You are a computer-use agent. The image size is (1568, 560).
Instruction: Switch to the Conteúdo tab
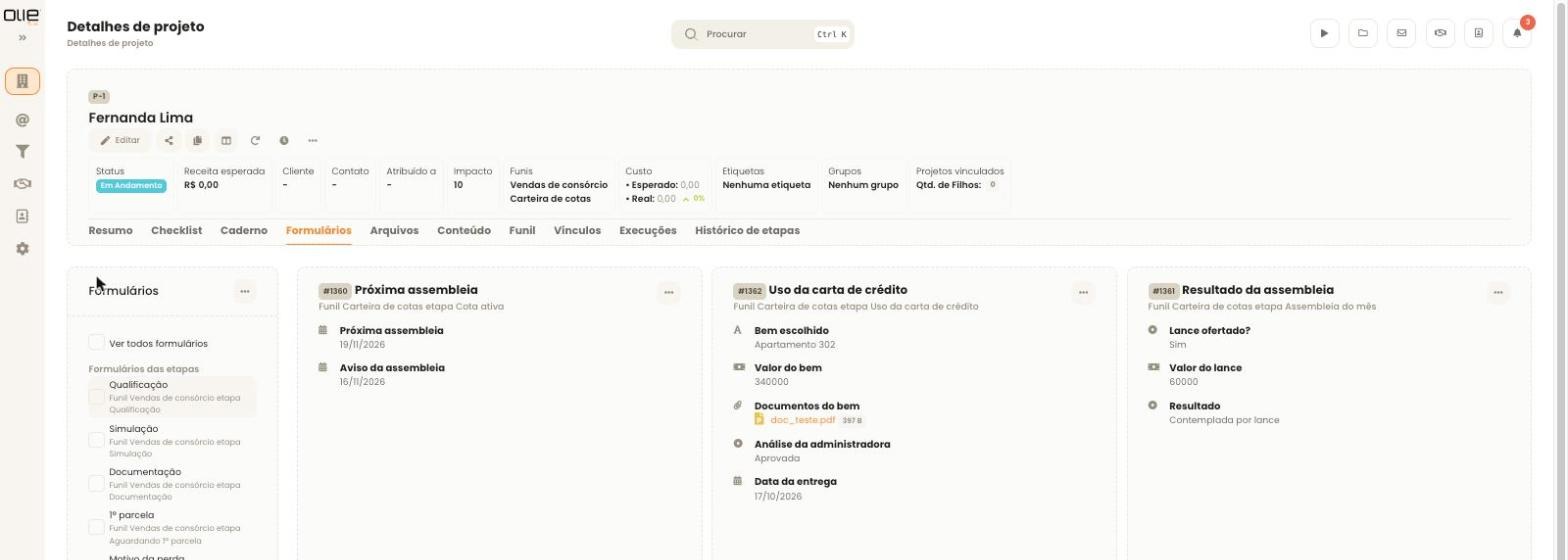pyautogui.click(x=464, y=231)
